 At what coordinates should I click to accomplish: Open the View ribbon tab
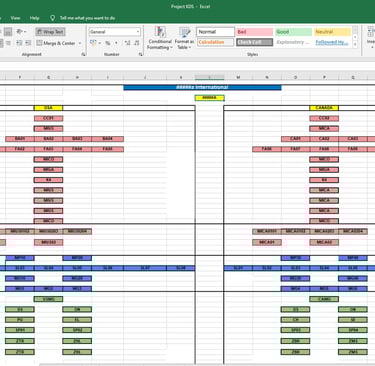(15, 18)
